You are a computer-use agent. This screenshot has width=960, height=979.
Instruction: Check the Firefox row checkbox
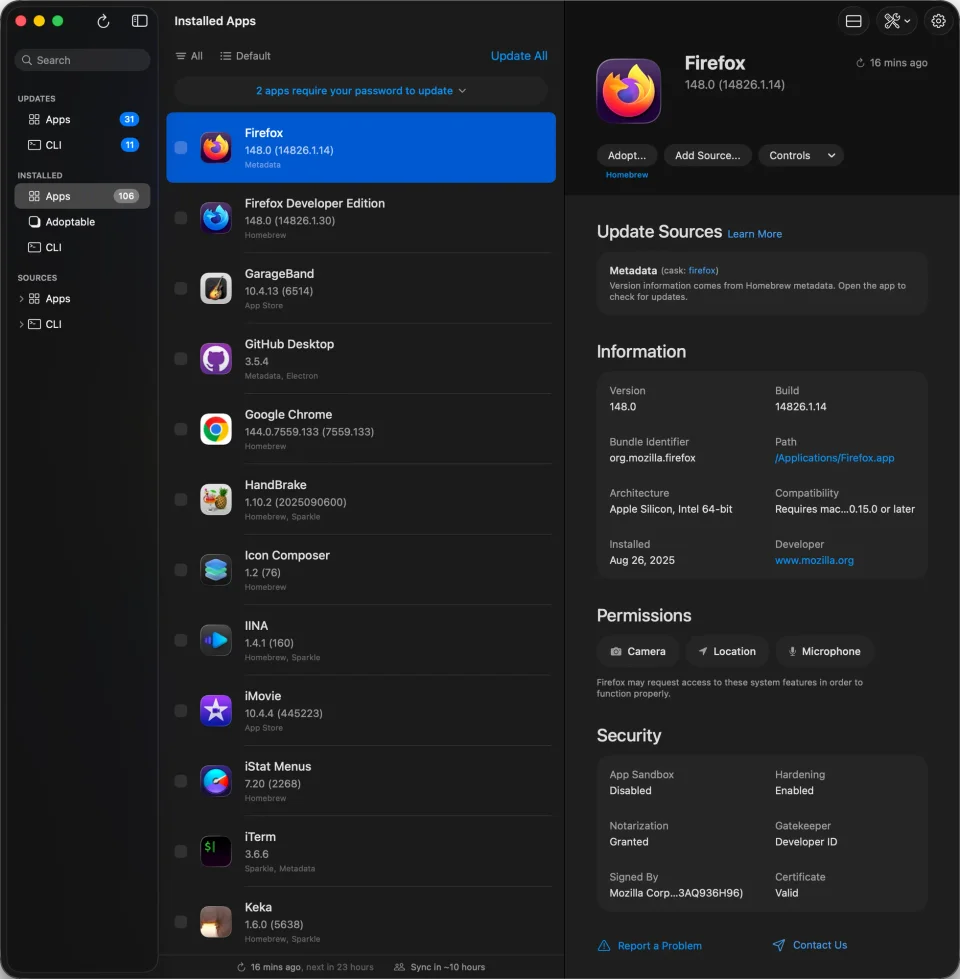(181, 147)
